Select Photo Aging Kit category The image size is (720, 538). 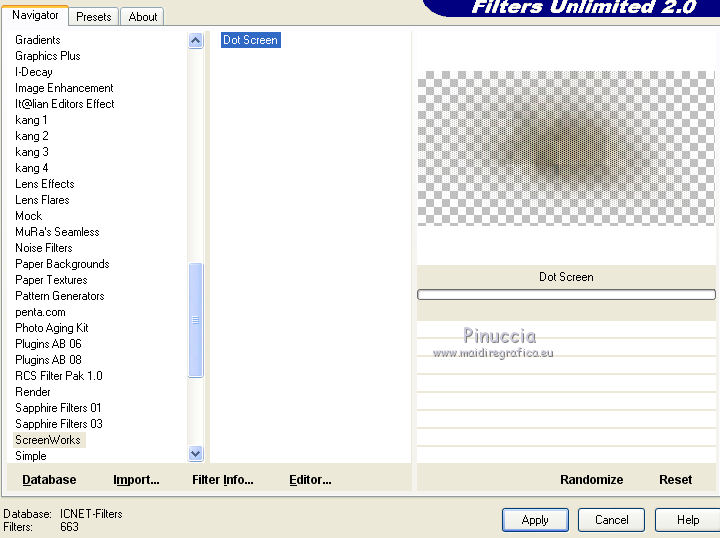pyautogui.click(x=51, y=328)
